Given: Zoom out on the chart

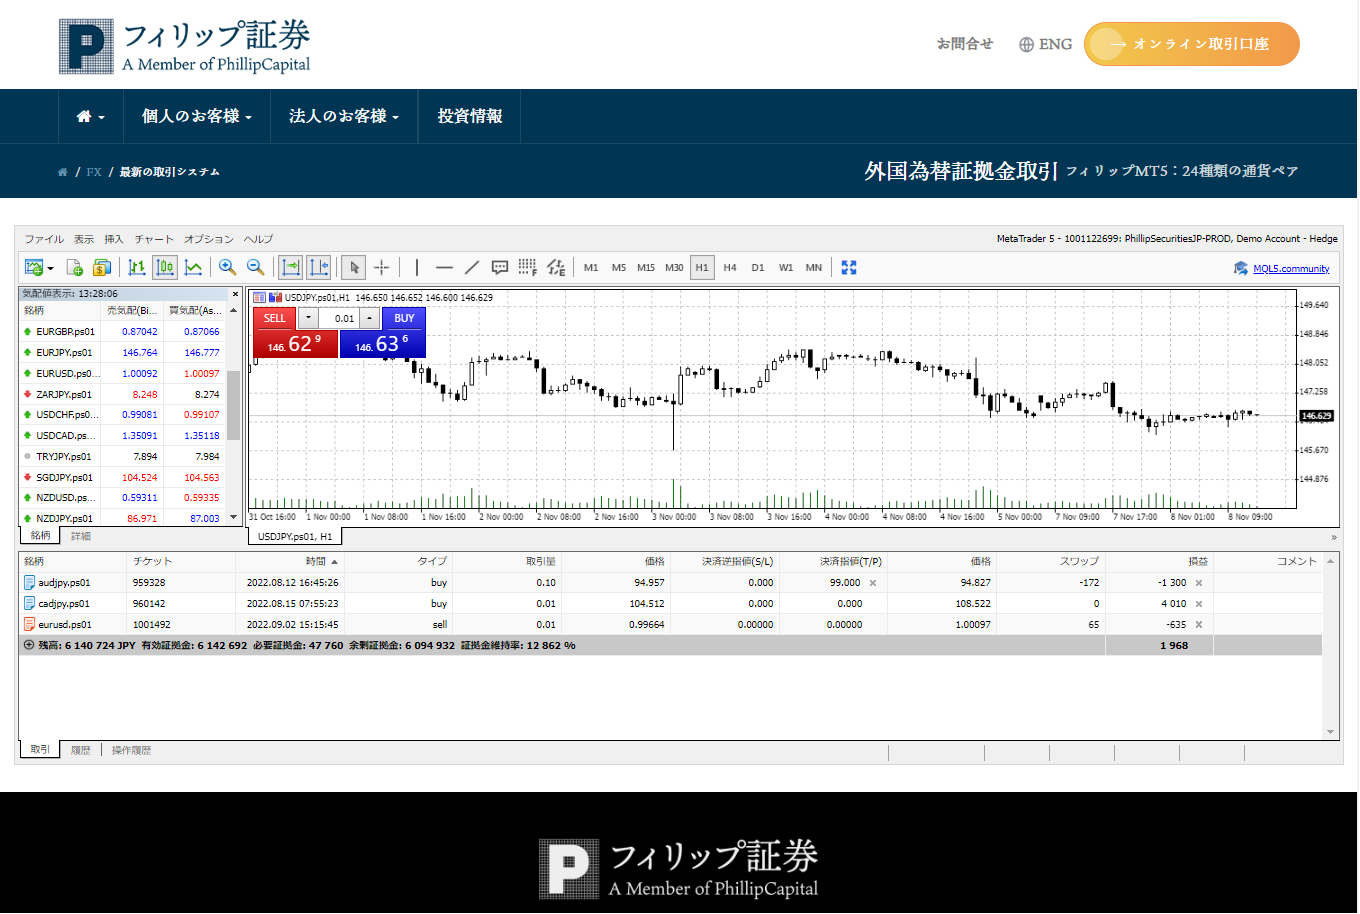Looking at the screenshot, I should (255, 267).
